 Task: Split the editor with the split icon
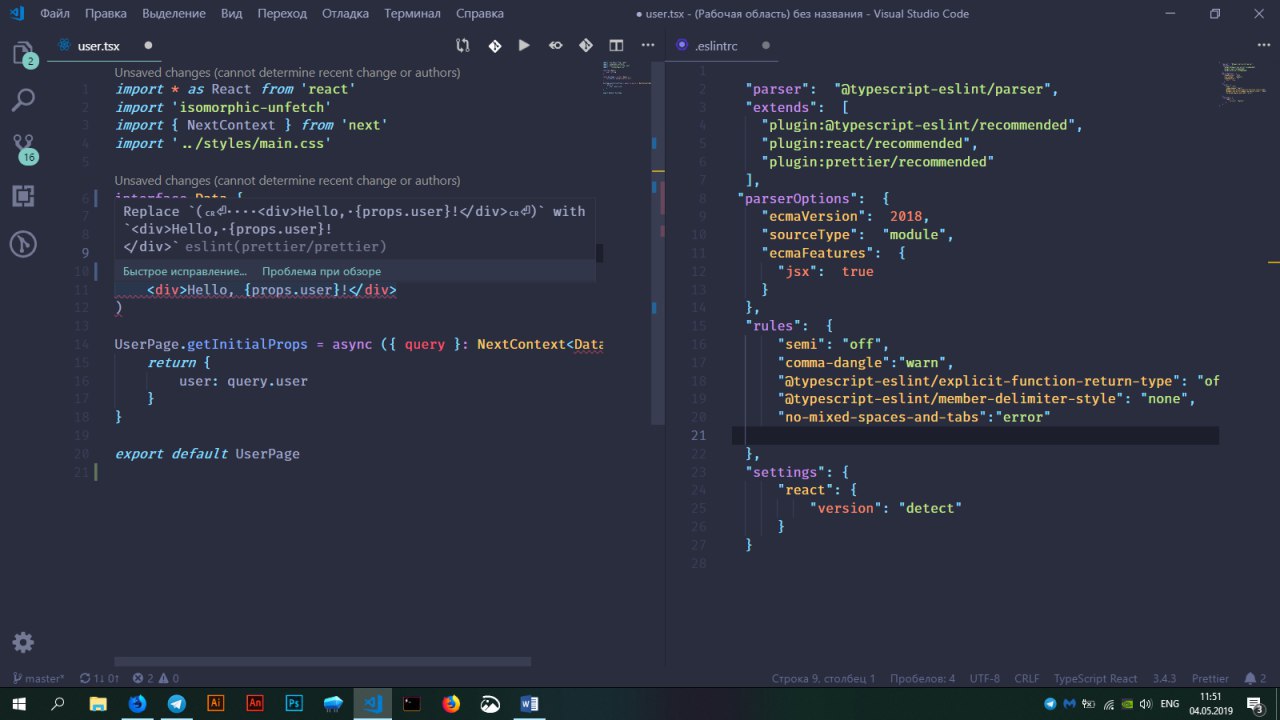(616, 45)
